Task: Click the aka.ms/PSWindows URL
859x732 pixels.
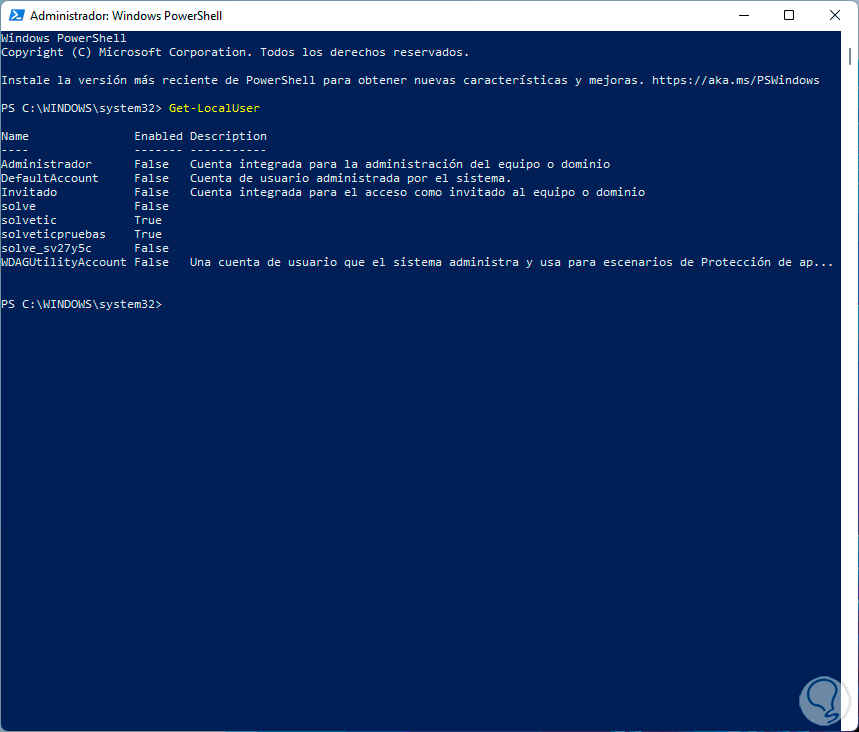Action: tap(735, 80)
